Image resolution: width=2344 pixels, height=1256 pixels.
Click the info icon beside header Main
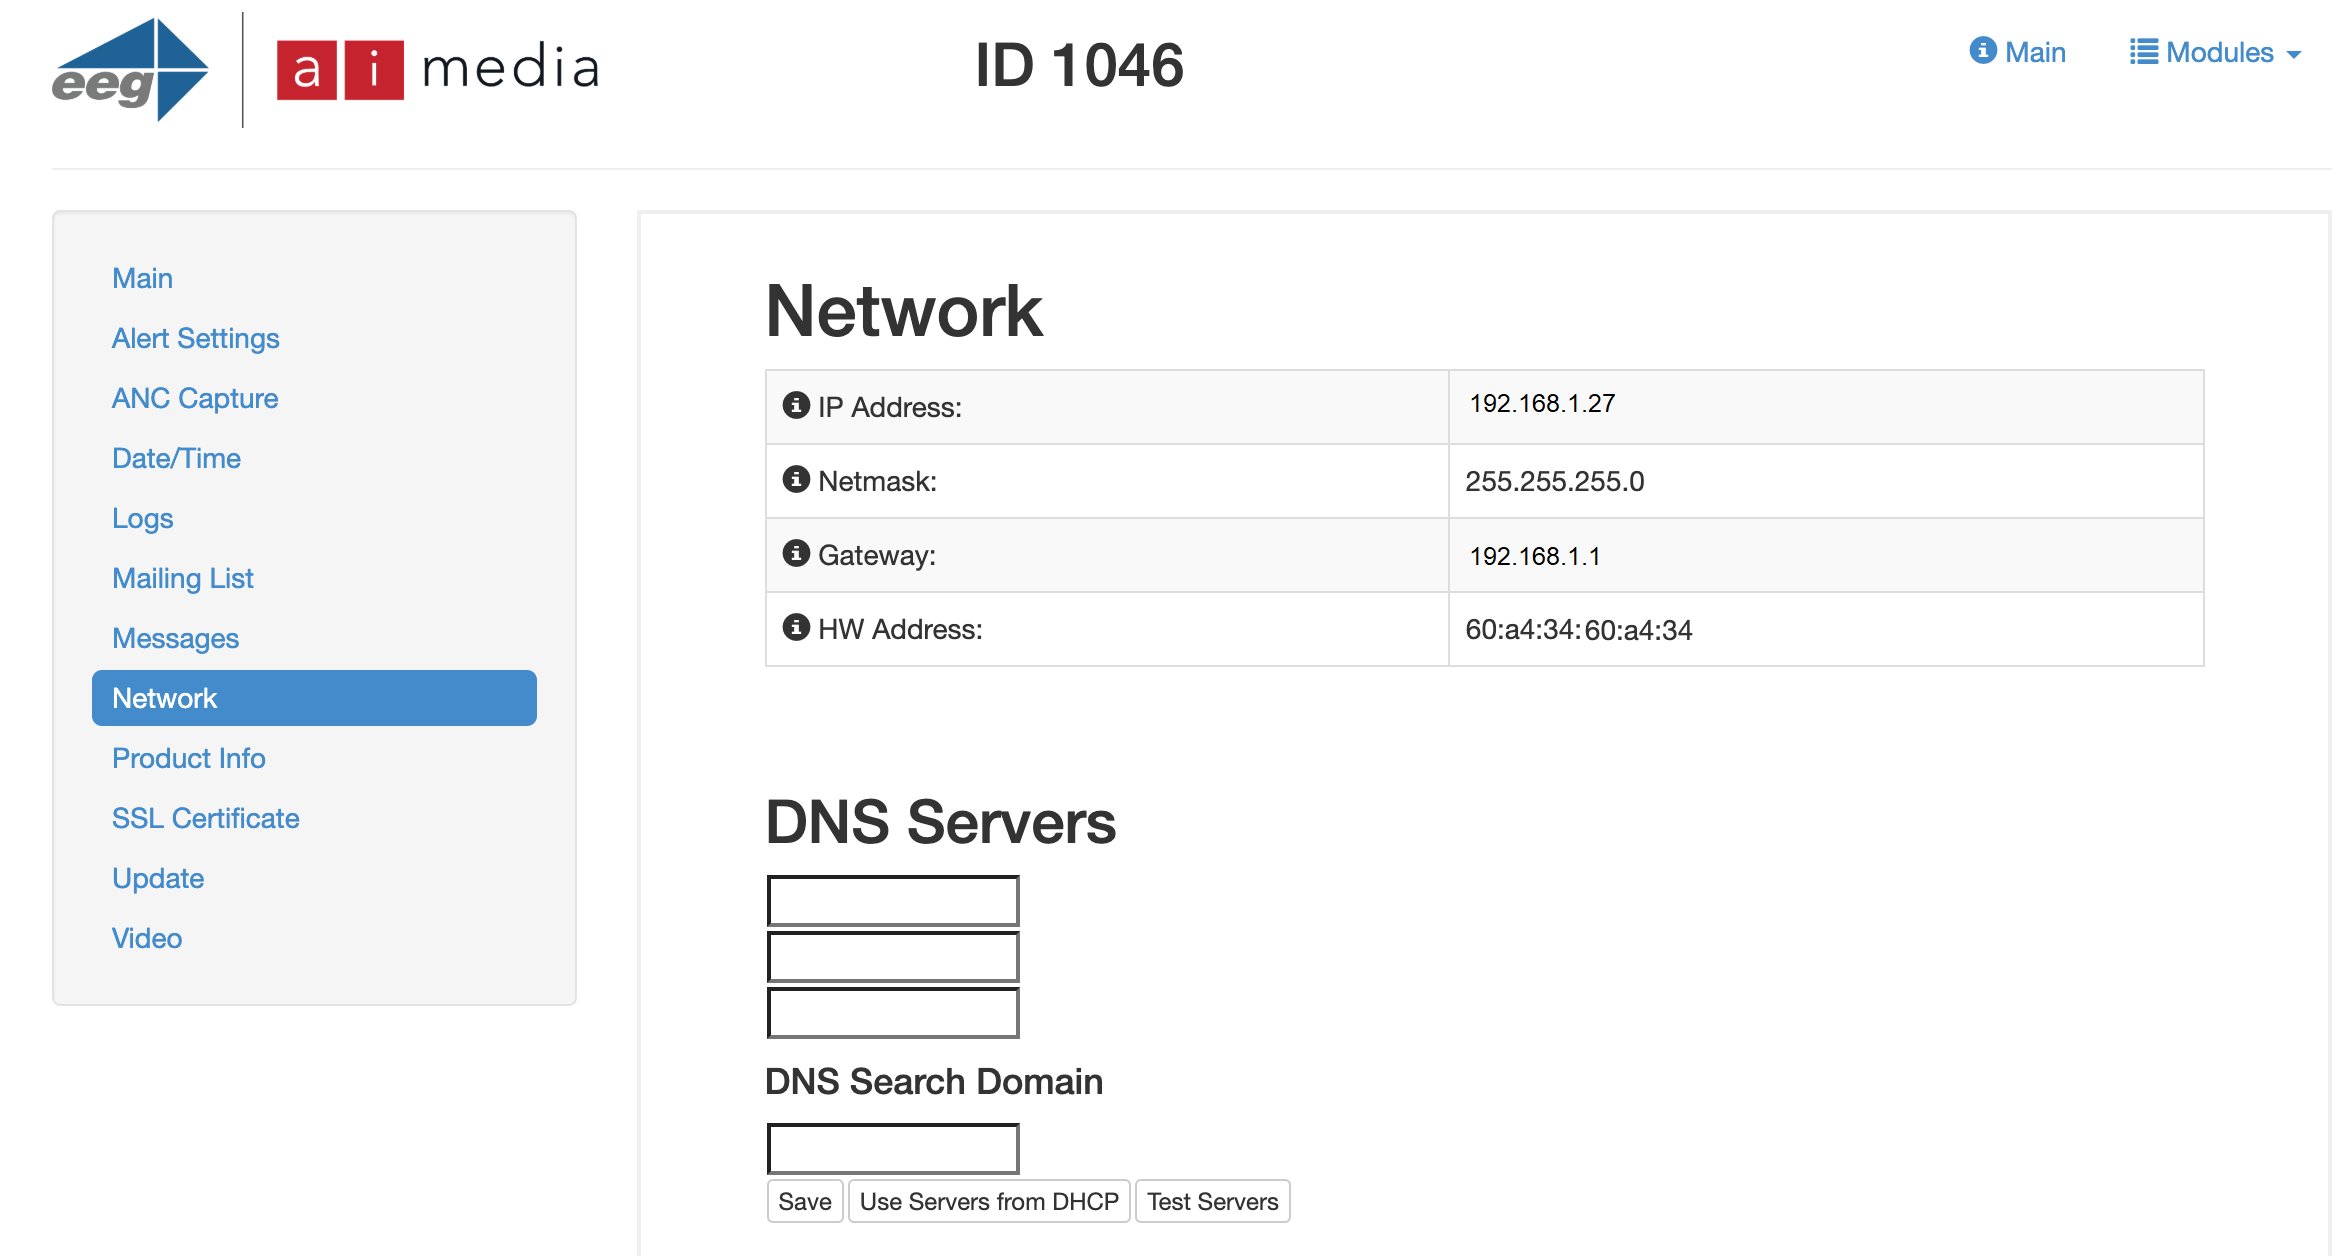point(1982,50)
